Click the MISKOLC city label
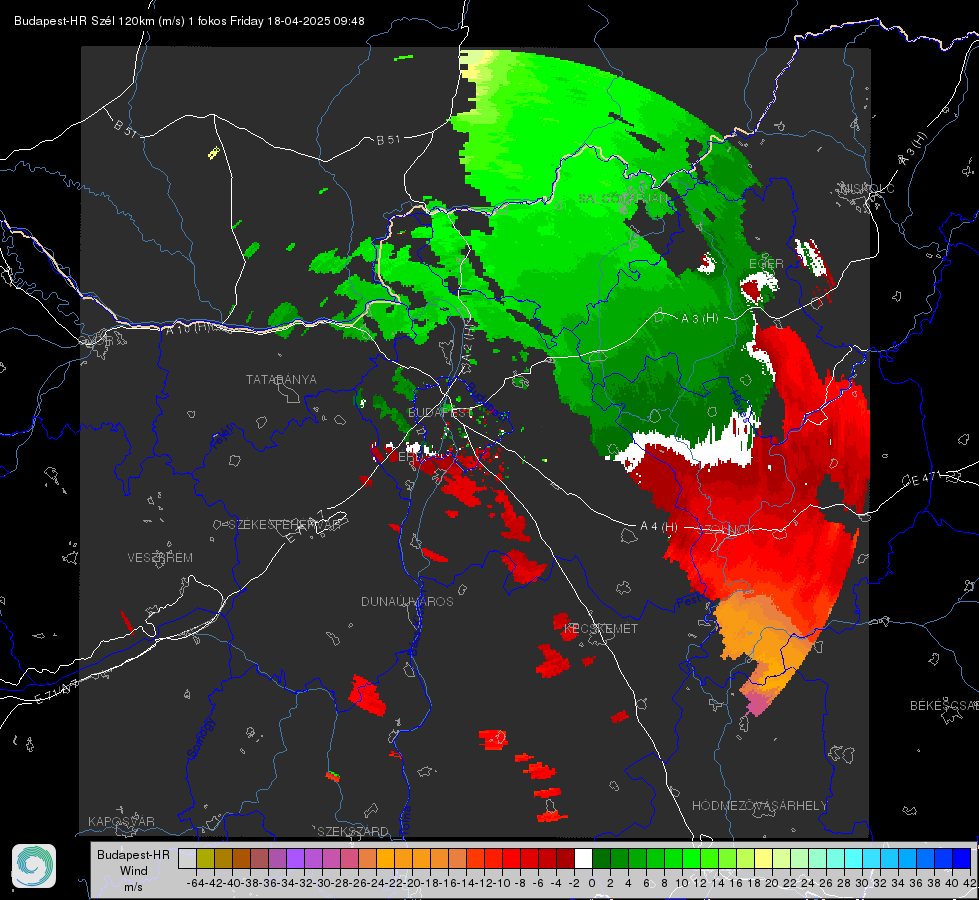This screenshot has width=979, height=900. [x=867, y=189]
